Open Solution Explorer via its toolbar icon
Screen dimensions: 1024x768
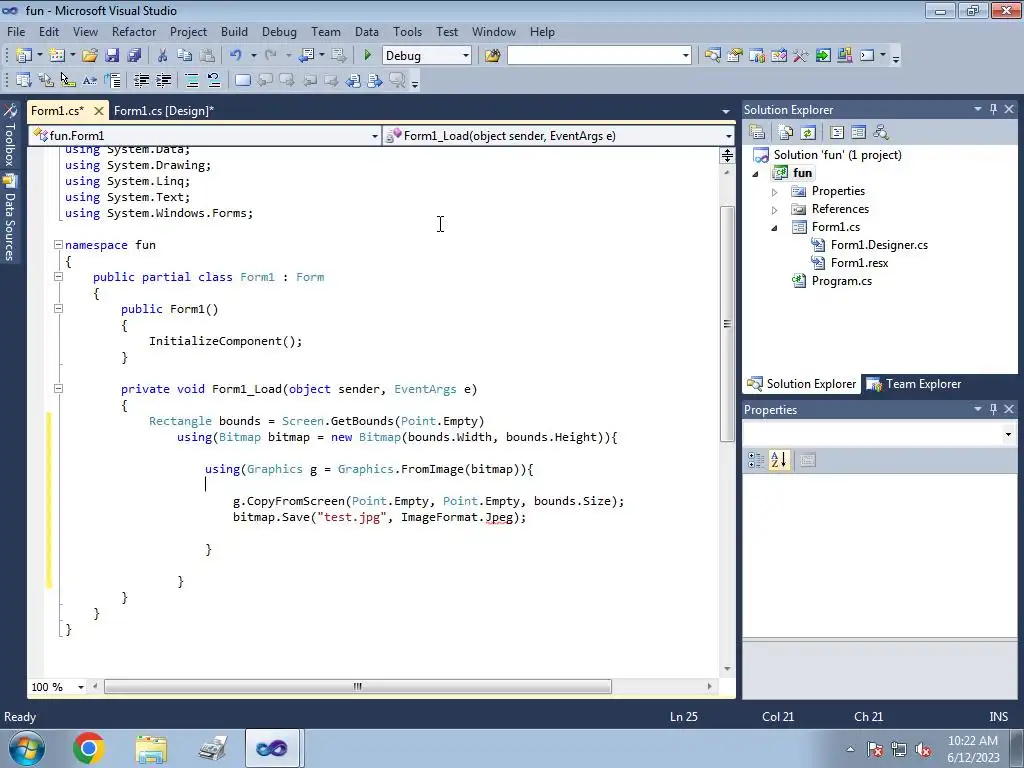click(x=712, y=56)
